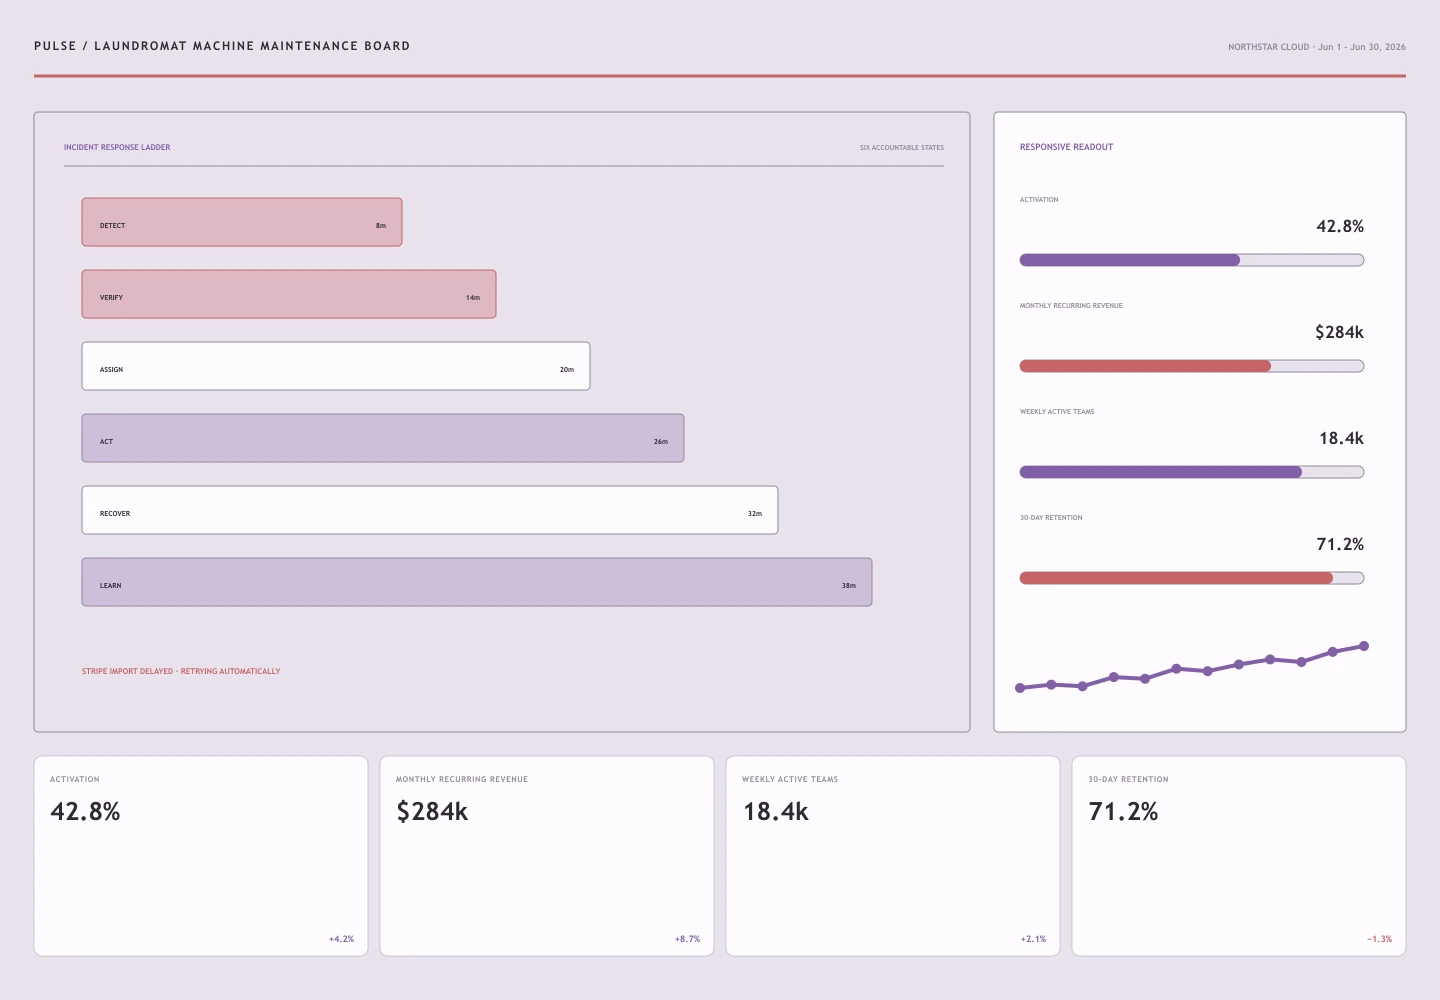This screenshot has height=1000, width=1440.
Task: Click the DETECT 8m ladder bar
Action: pos(242,222)
